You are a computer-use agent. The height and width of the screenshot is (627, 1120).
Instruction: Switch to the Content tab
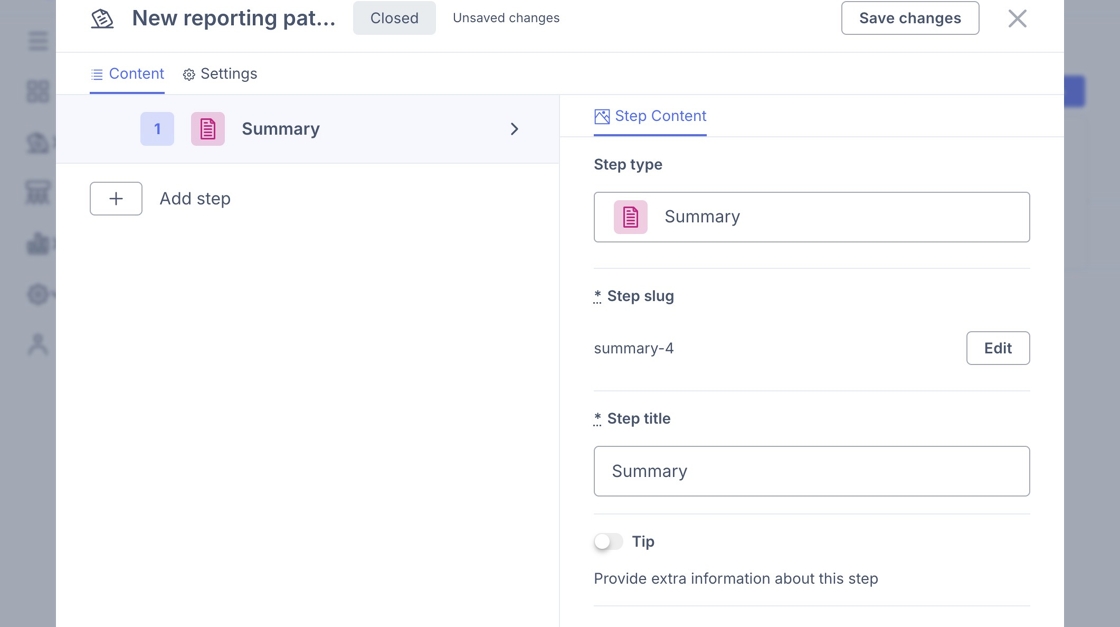pos(127,74)
